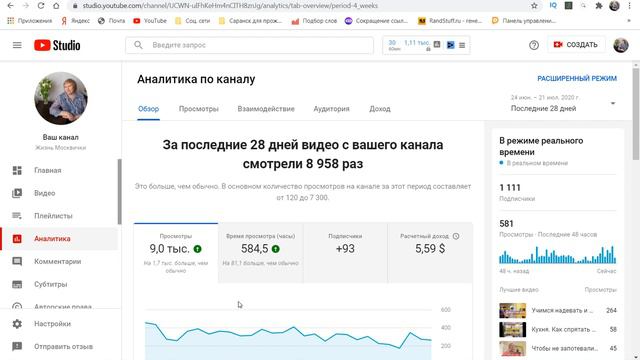Click the browser home icon

click(56, 6)
